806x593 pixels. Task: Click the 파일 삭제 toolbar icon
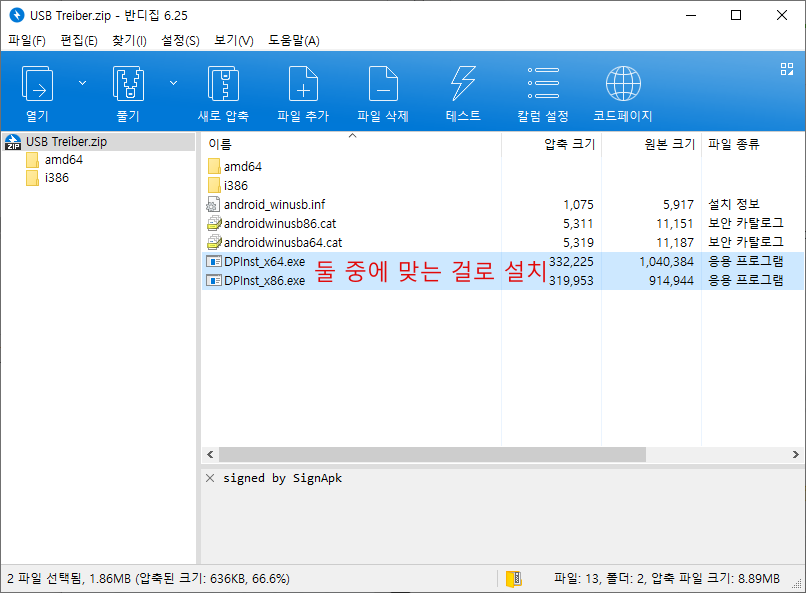click(383, 83)
